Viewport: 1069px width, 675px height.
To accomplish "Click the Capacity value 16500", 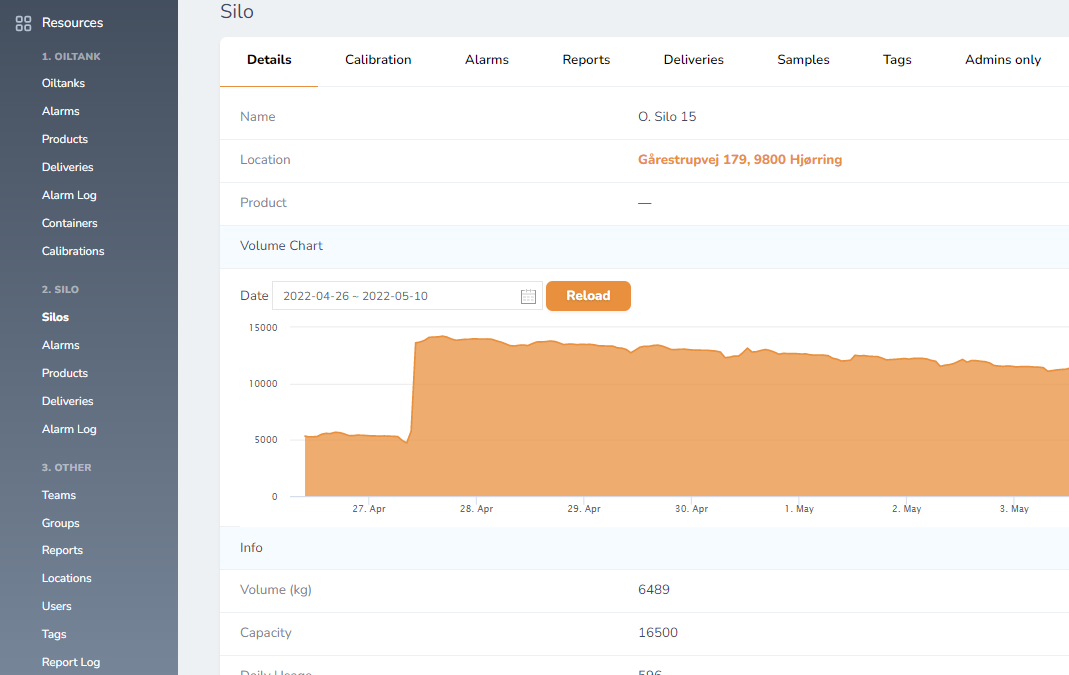I will coord(658,633).
